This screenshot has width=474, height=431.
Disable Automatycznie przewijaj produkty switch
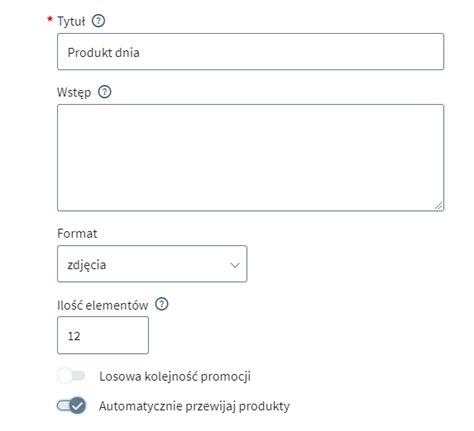71,406
